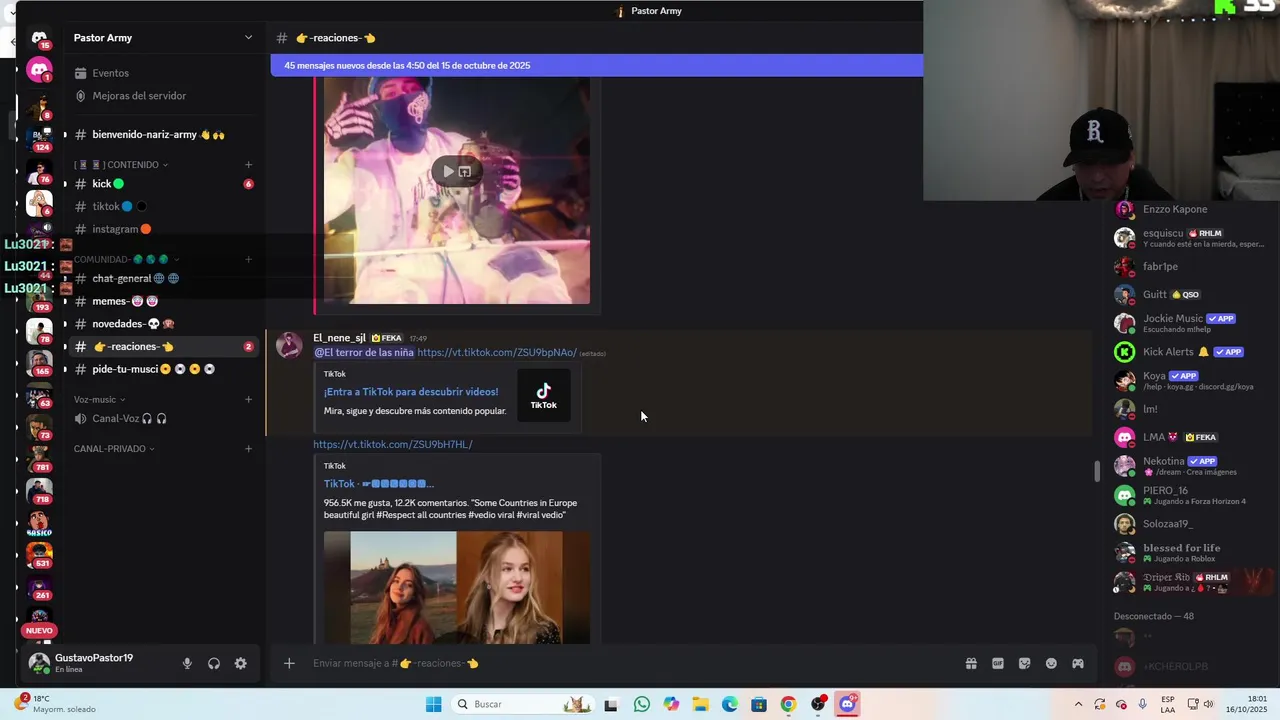Open the server icon with badge 193
The width and height of the screenshot is (1280, 720).
39,299
